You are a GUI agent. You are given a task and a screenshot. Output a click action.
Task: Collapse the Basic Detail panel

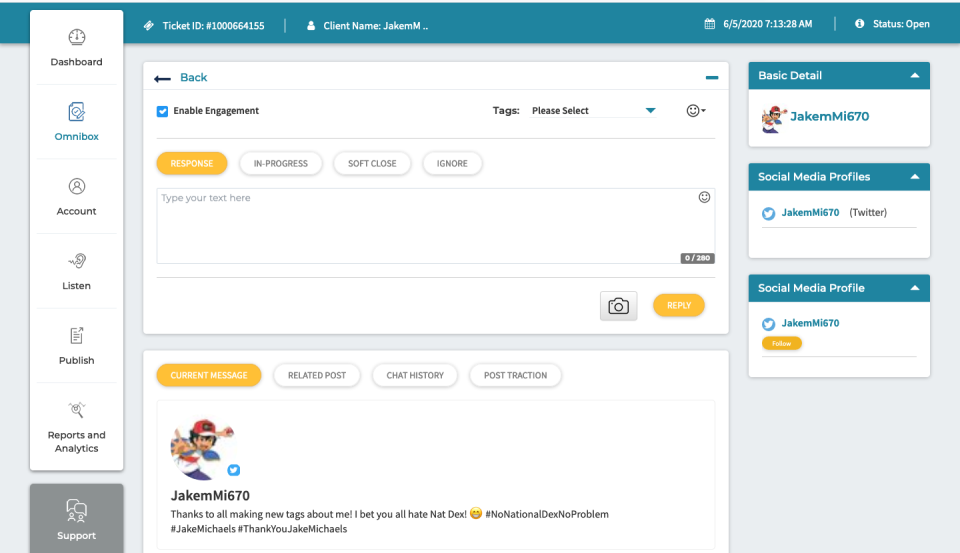point(915,75)
